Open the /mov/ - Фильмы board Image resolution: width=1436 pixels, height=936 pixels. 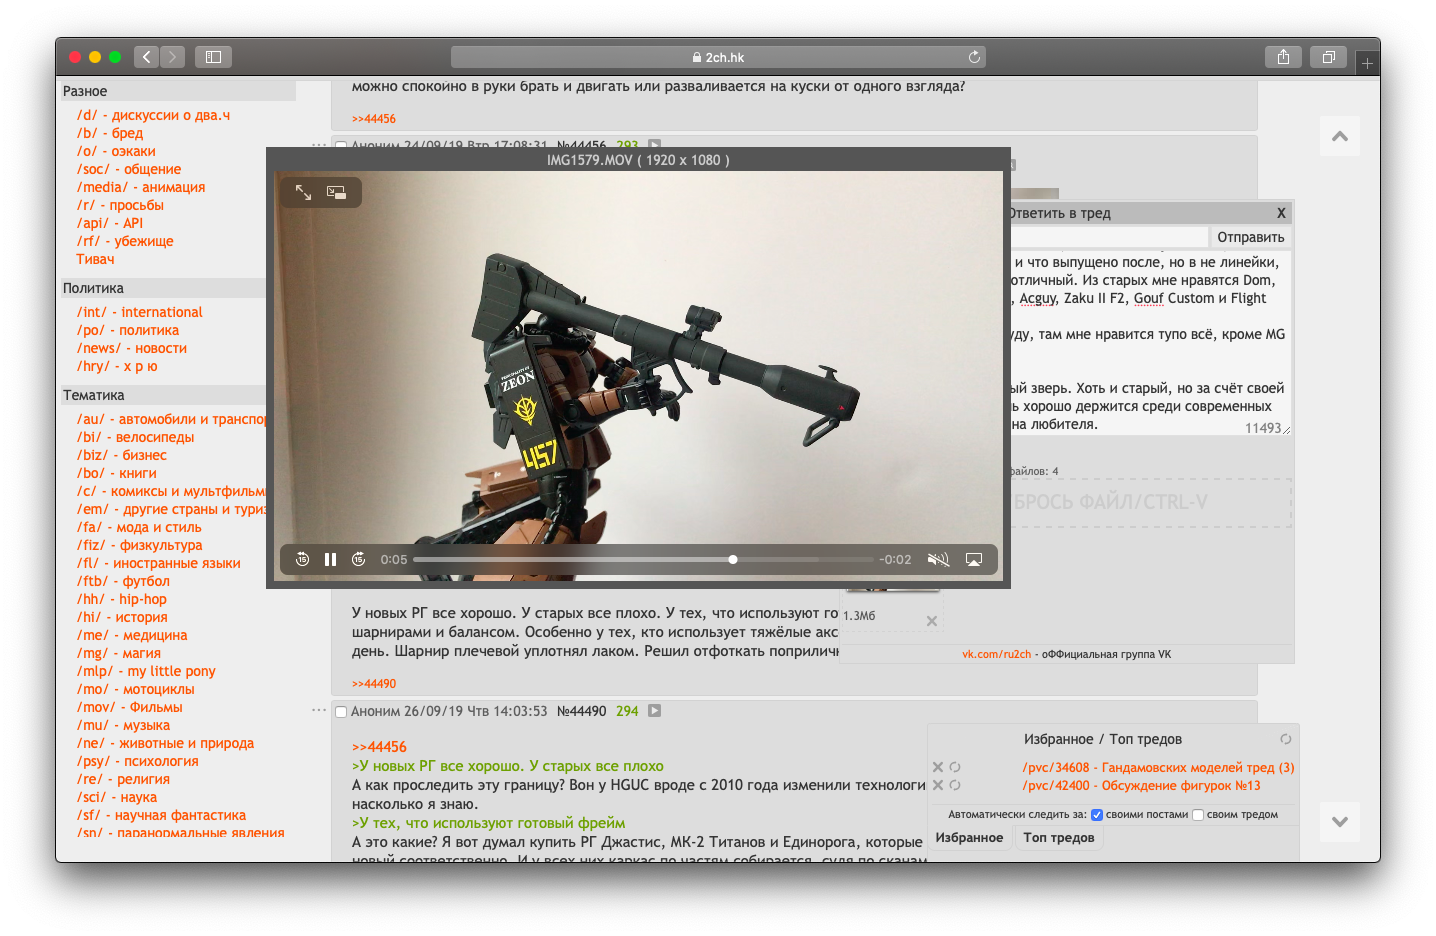pos(130,707)
